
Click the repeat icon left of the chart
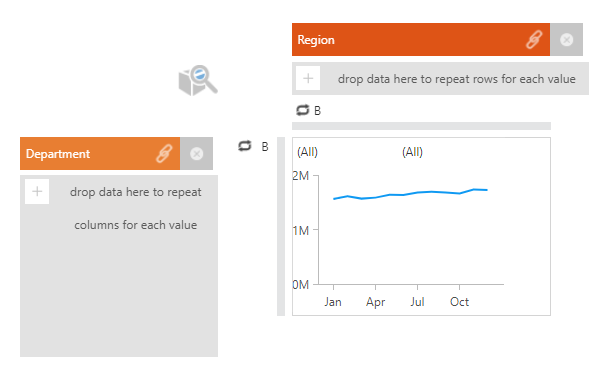coord(245,146)
